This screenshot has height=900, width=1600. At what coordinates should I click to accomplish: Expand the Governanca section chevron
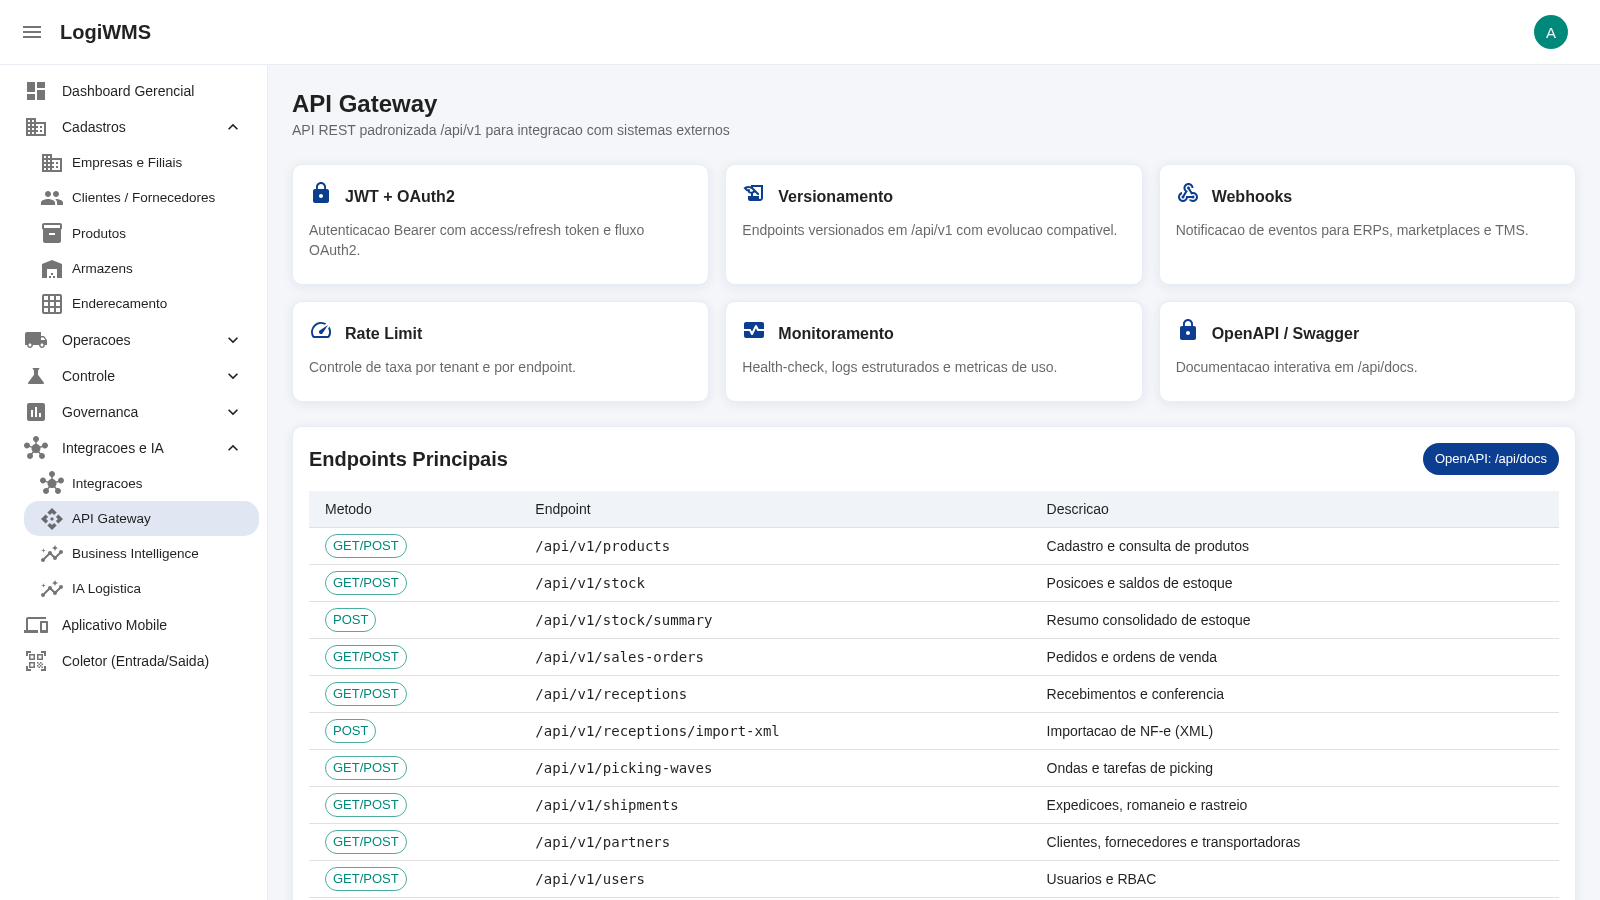[233, 412]
